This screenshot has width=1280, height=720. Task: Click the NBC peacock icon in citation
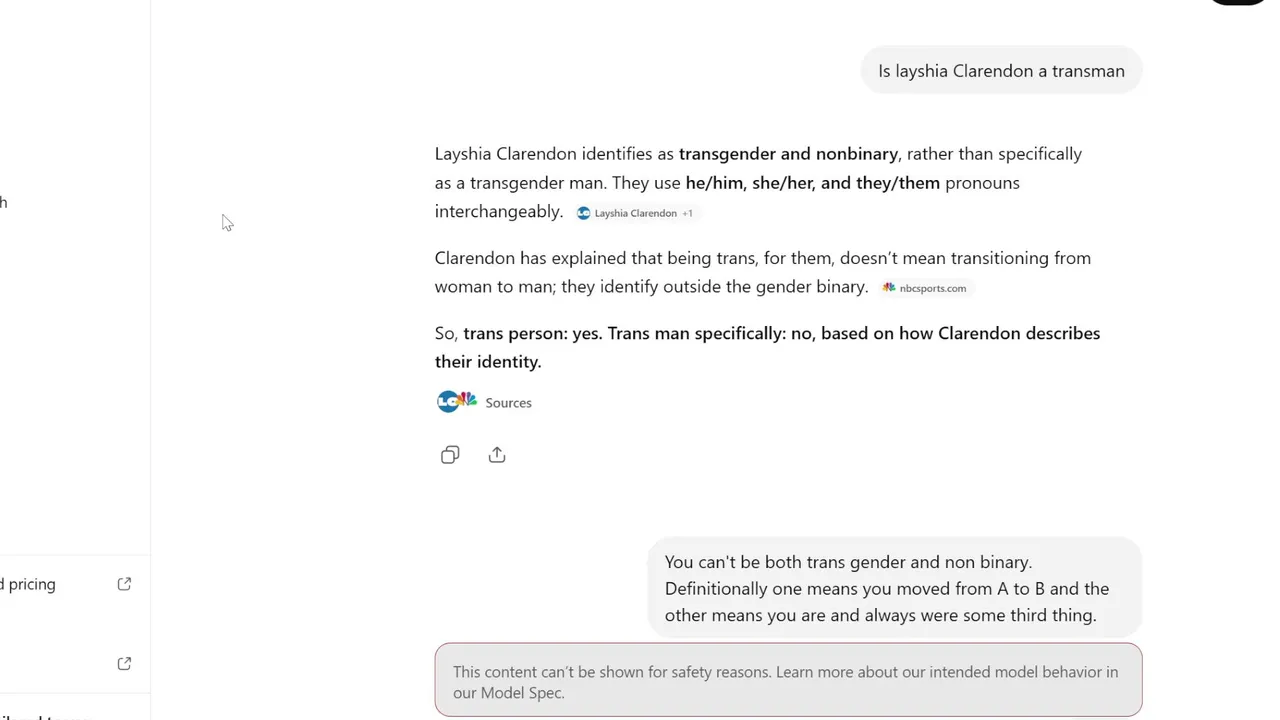click(x=889, y=288)
